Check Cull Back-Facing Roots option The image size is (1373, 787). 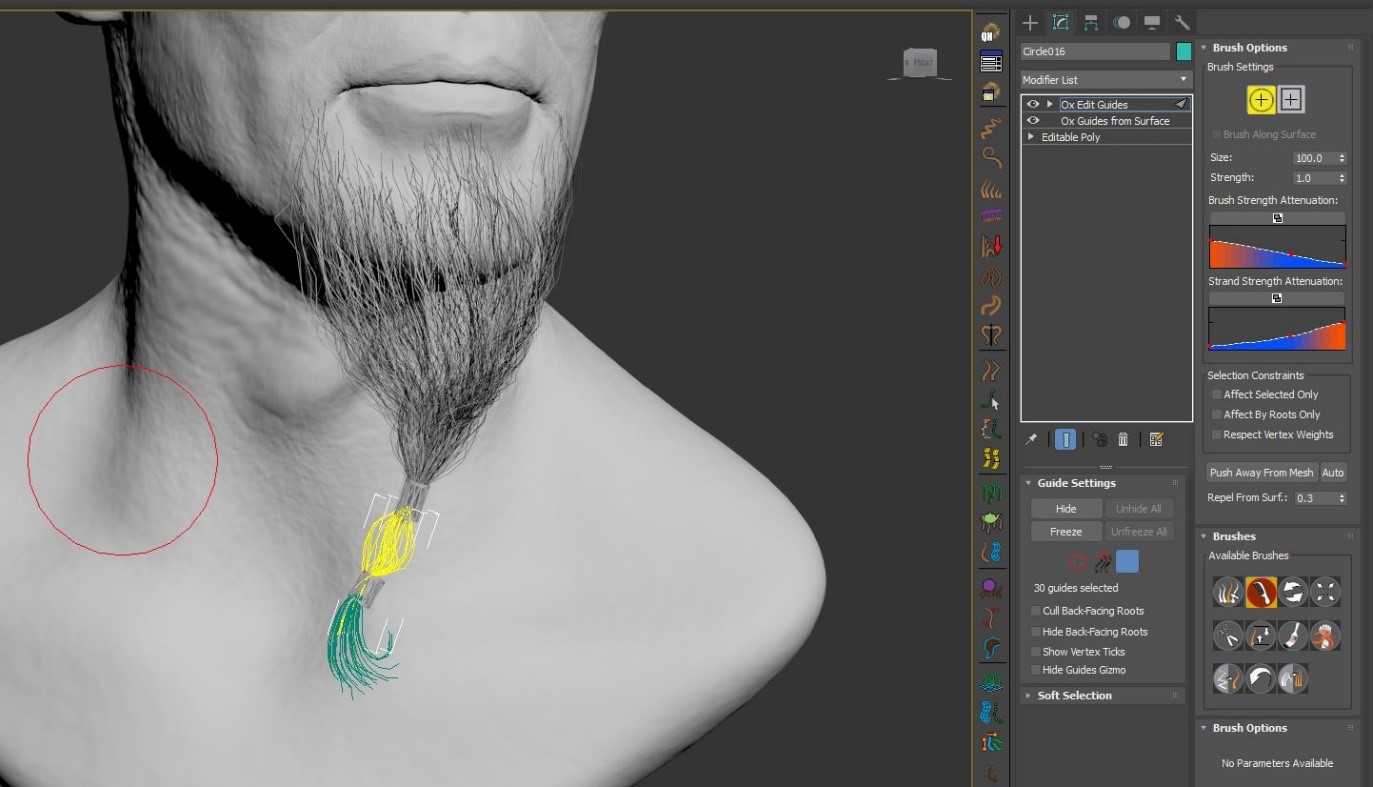click(1035, 611)
